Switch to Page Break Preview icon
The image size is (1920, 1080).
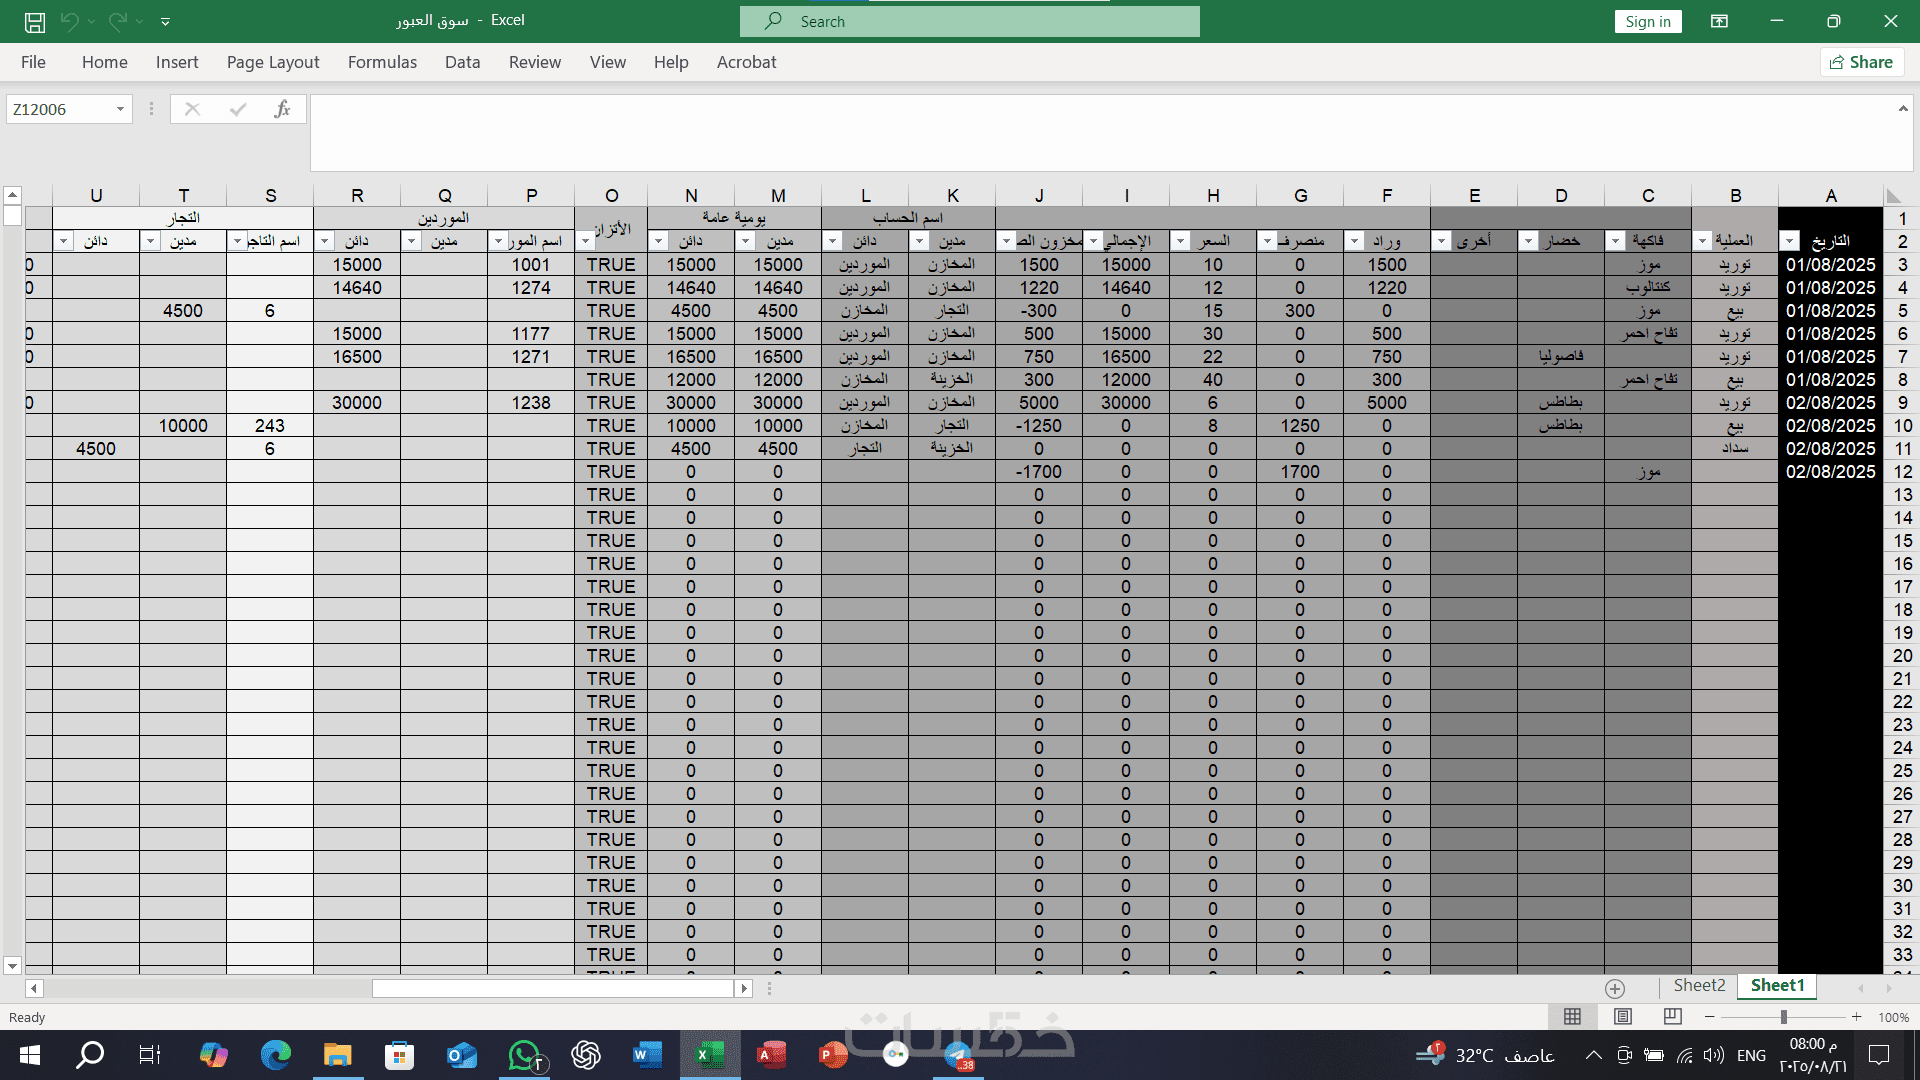coord(1672,1016)
